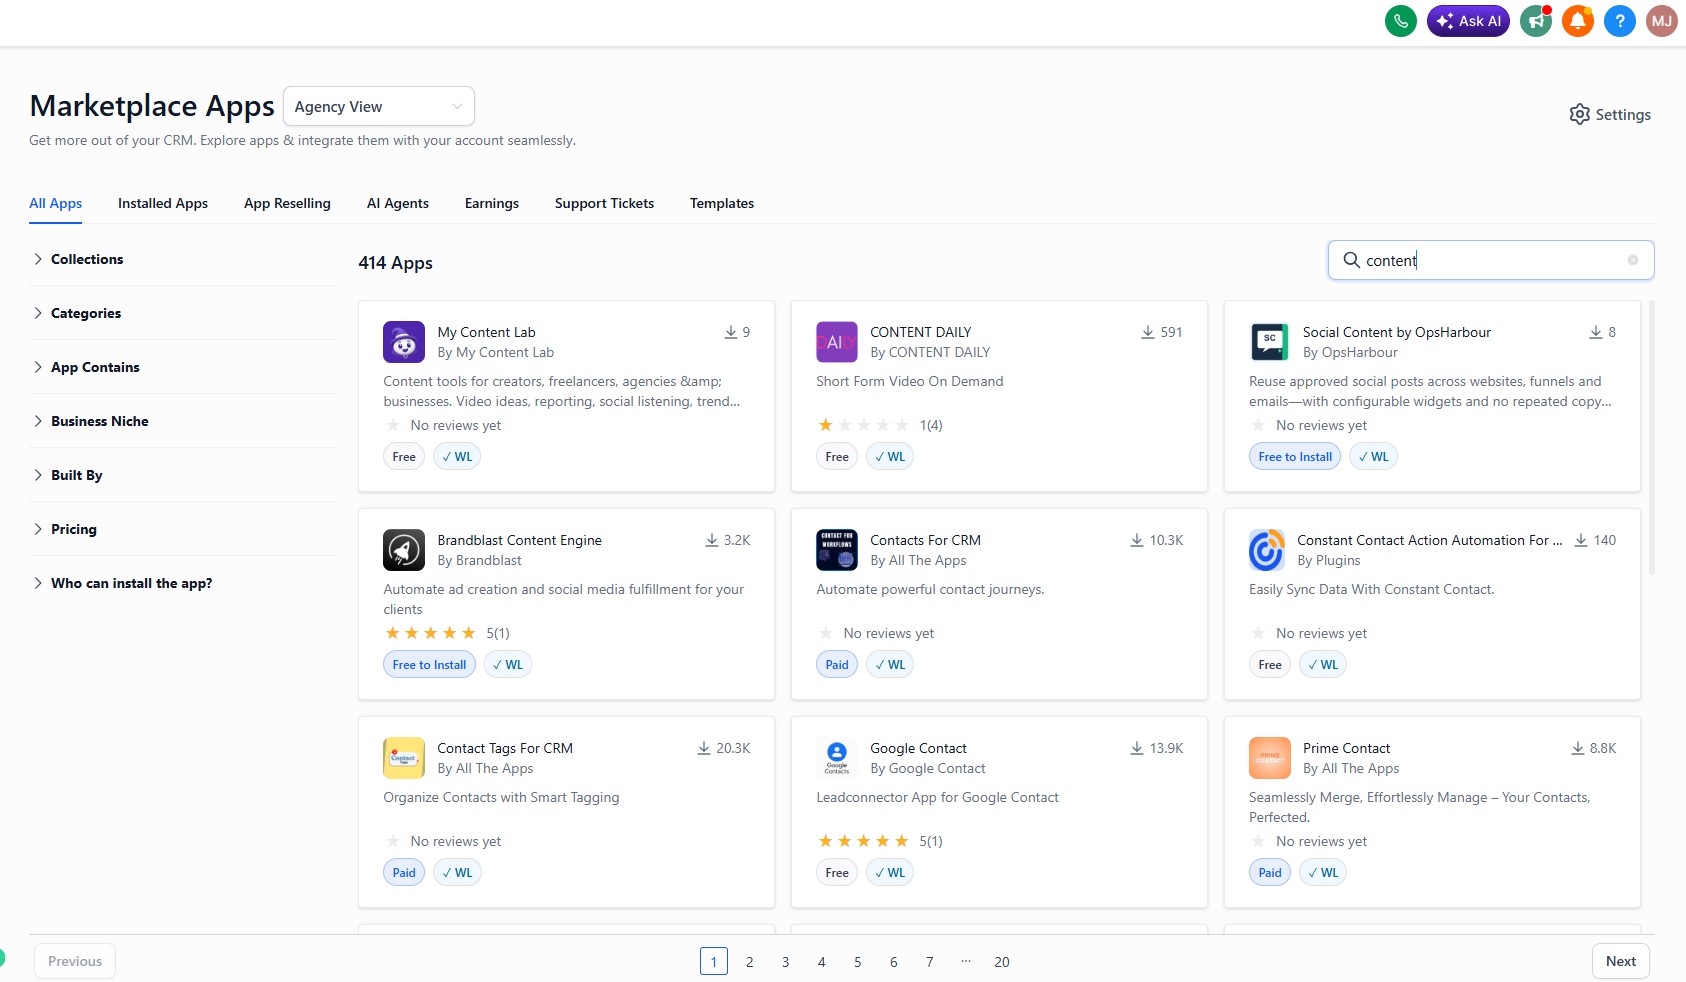Expand the Categories filter

(x=183, y=313)
